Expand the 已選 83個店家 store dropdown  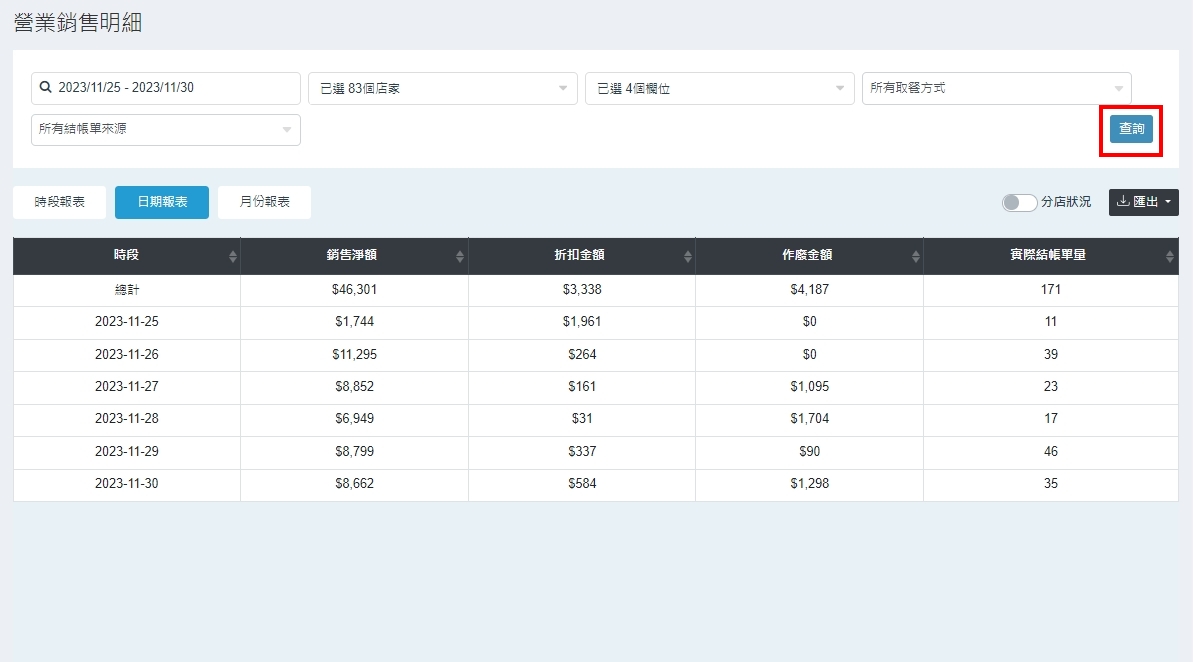click(x=442, y=88)
